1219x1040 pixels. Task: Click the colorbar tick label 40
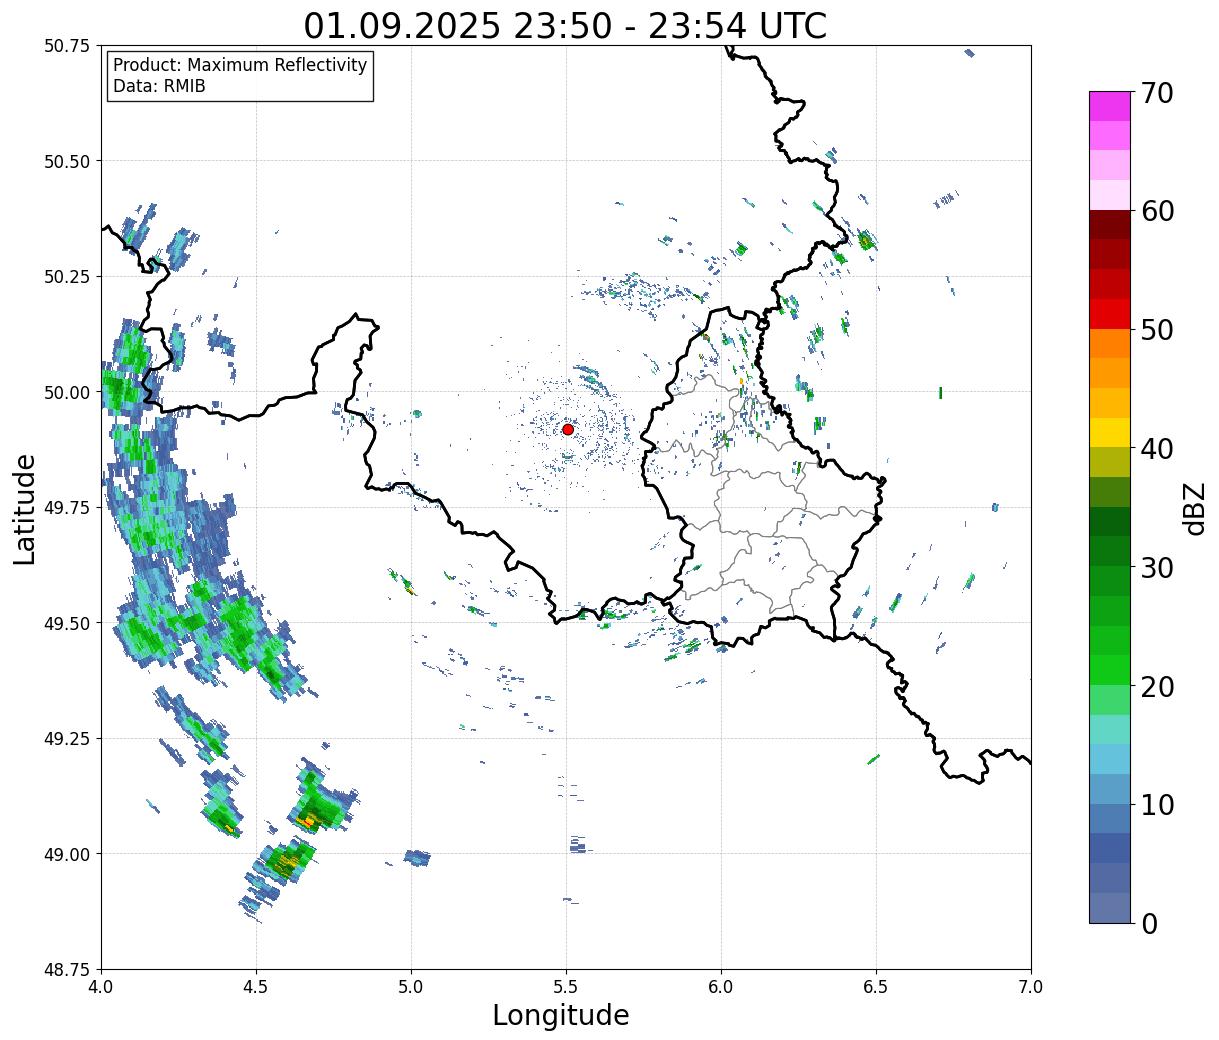click(x=1157, y=448)
